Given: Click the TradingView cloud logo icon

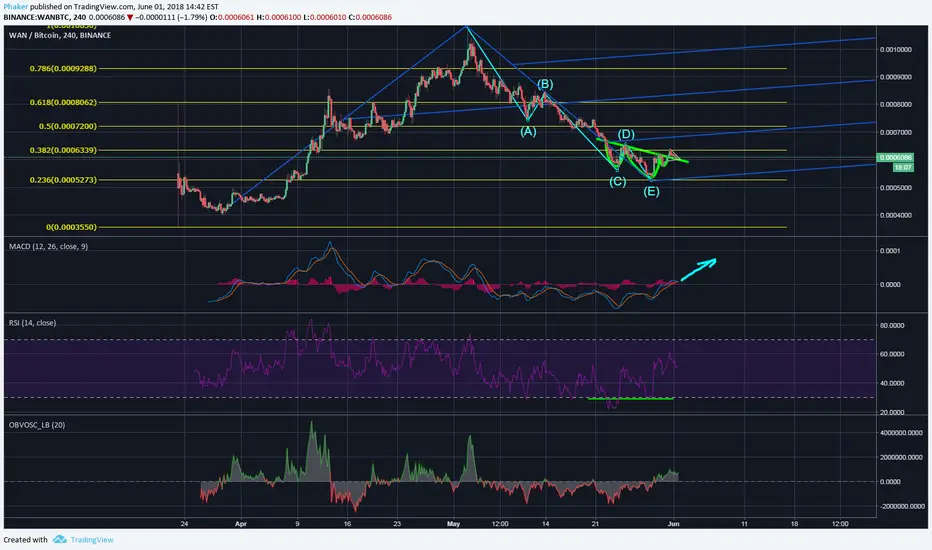Looking at the screenshot, I should coord(59,539).
